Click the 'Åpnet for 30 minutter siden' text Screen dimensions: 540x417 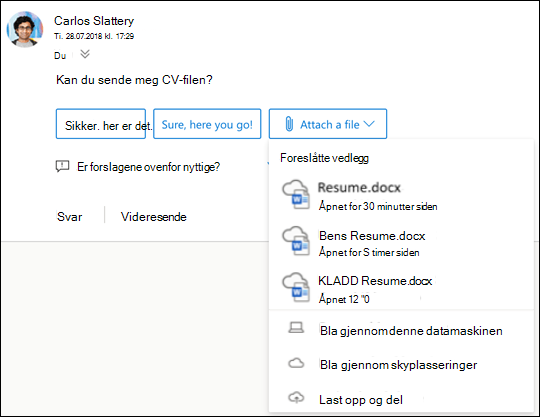[x=378, y=206]
